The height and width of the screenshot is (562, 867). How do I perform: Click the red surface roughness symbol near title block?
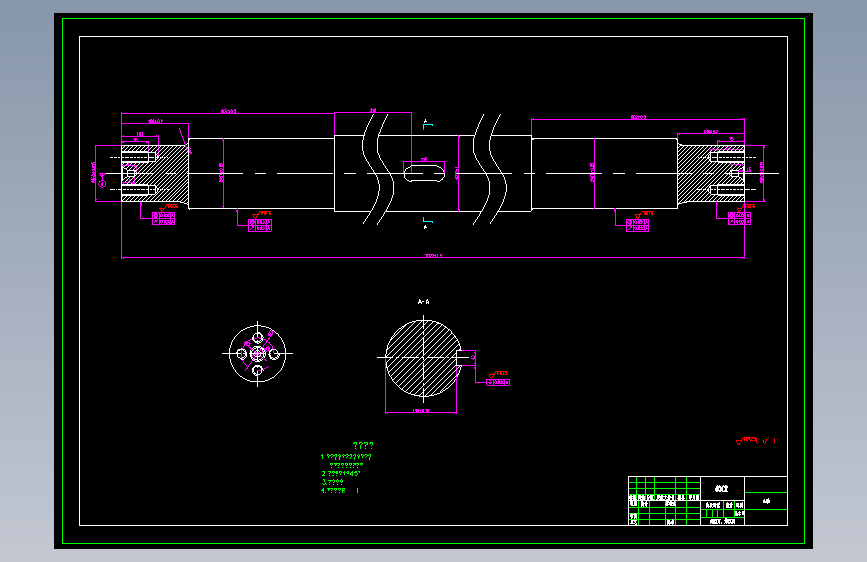tap(755, 441)
